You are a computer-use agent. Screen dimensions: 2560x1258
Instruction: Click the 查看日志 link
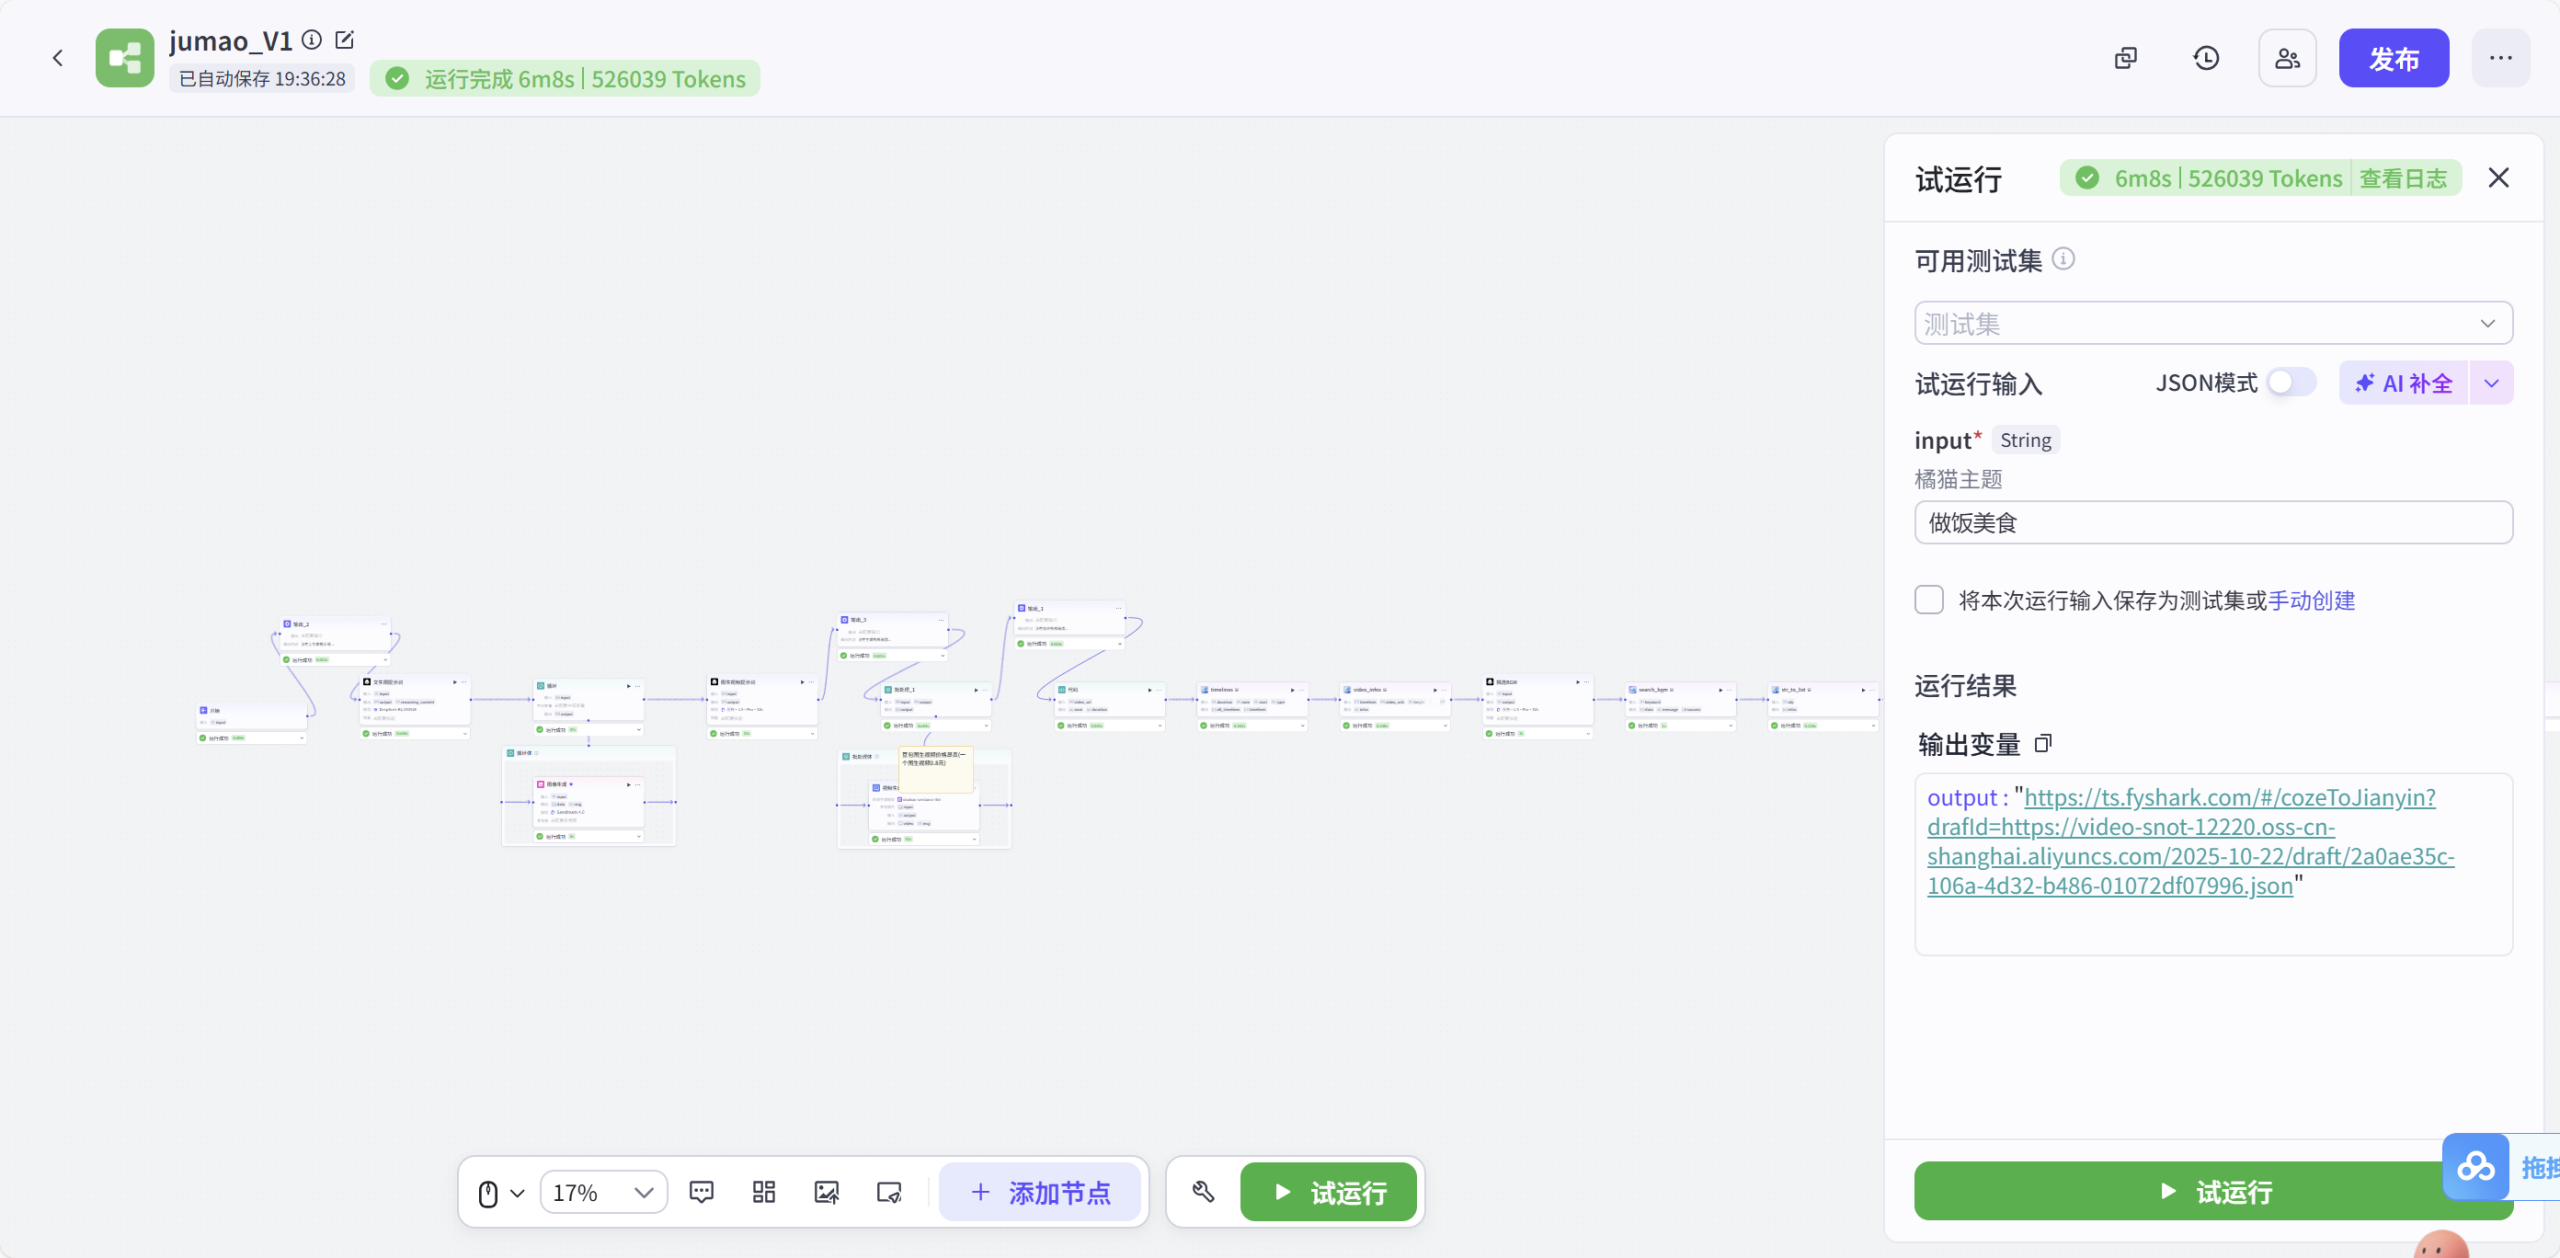coord(2403,179)
